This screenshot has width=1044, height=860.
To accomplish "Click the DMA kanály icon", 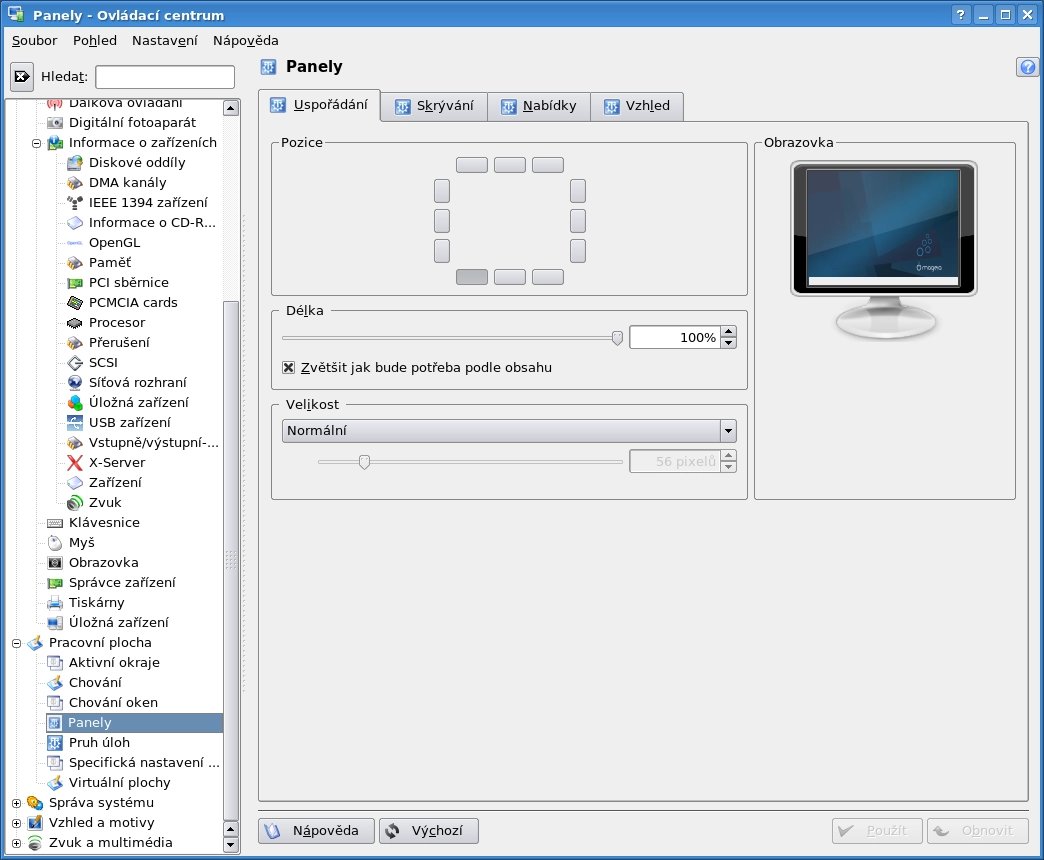I will [x=75, y=183].
